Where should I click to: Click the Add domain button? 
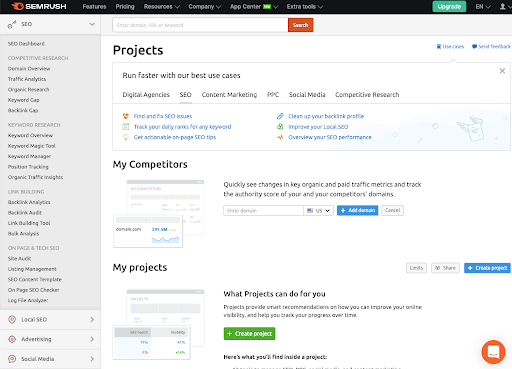[x=357, y=210]
